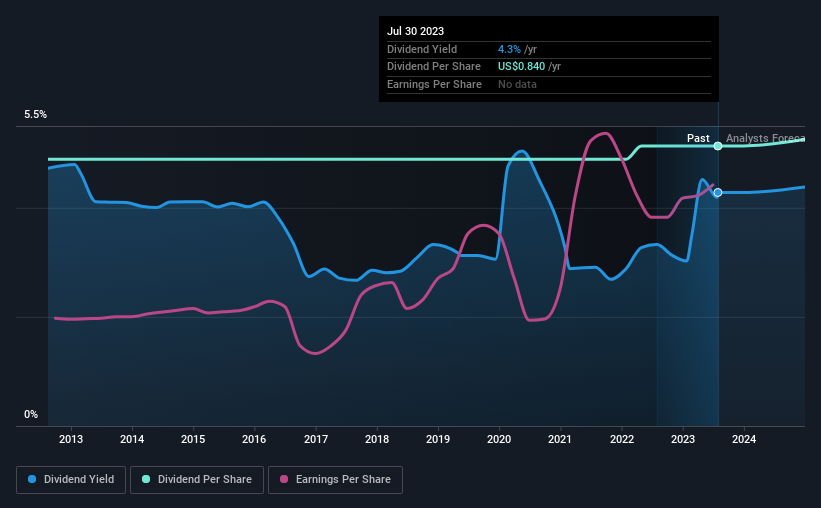Click the 2024 x-axis year label
821x508 pixels.
744,439
